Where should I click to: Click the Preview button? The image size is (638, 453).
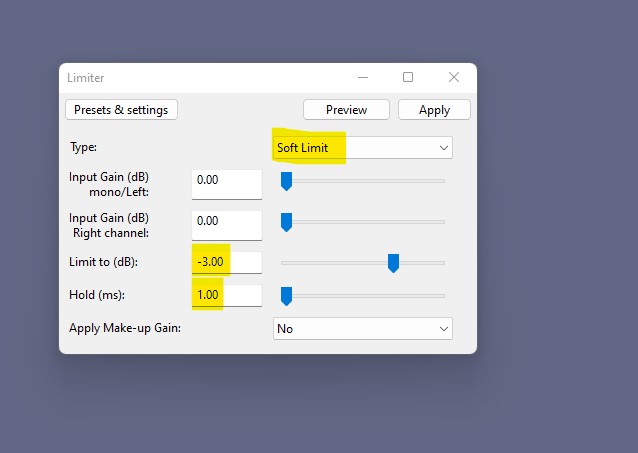pos(346,110)
